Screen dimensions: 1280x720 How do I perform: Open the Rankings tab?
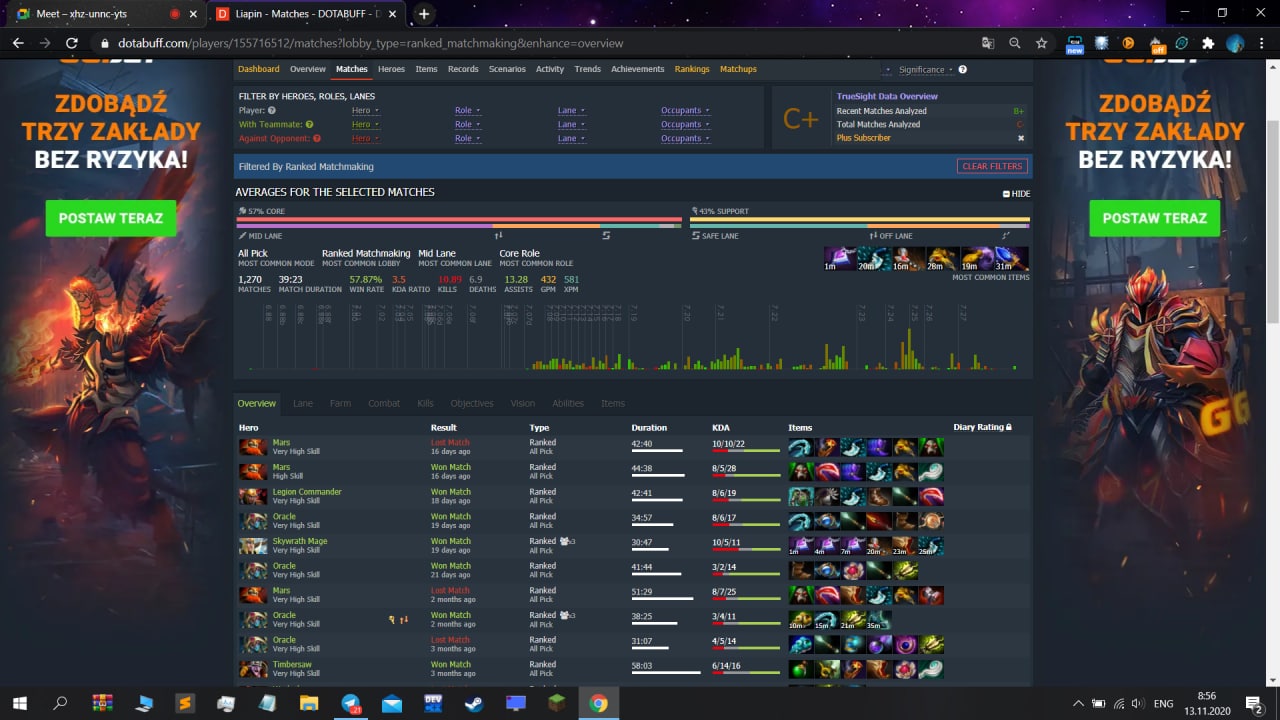pos(692,69)
